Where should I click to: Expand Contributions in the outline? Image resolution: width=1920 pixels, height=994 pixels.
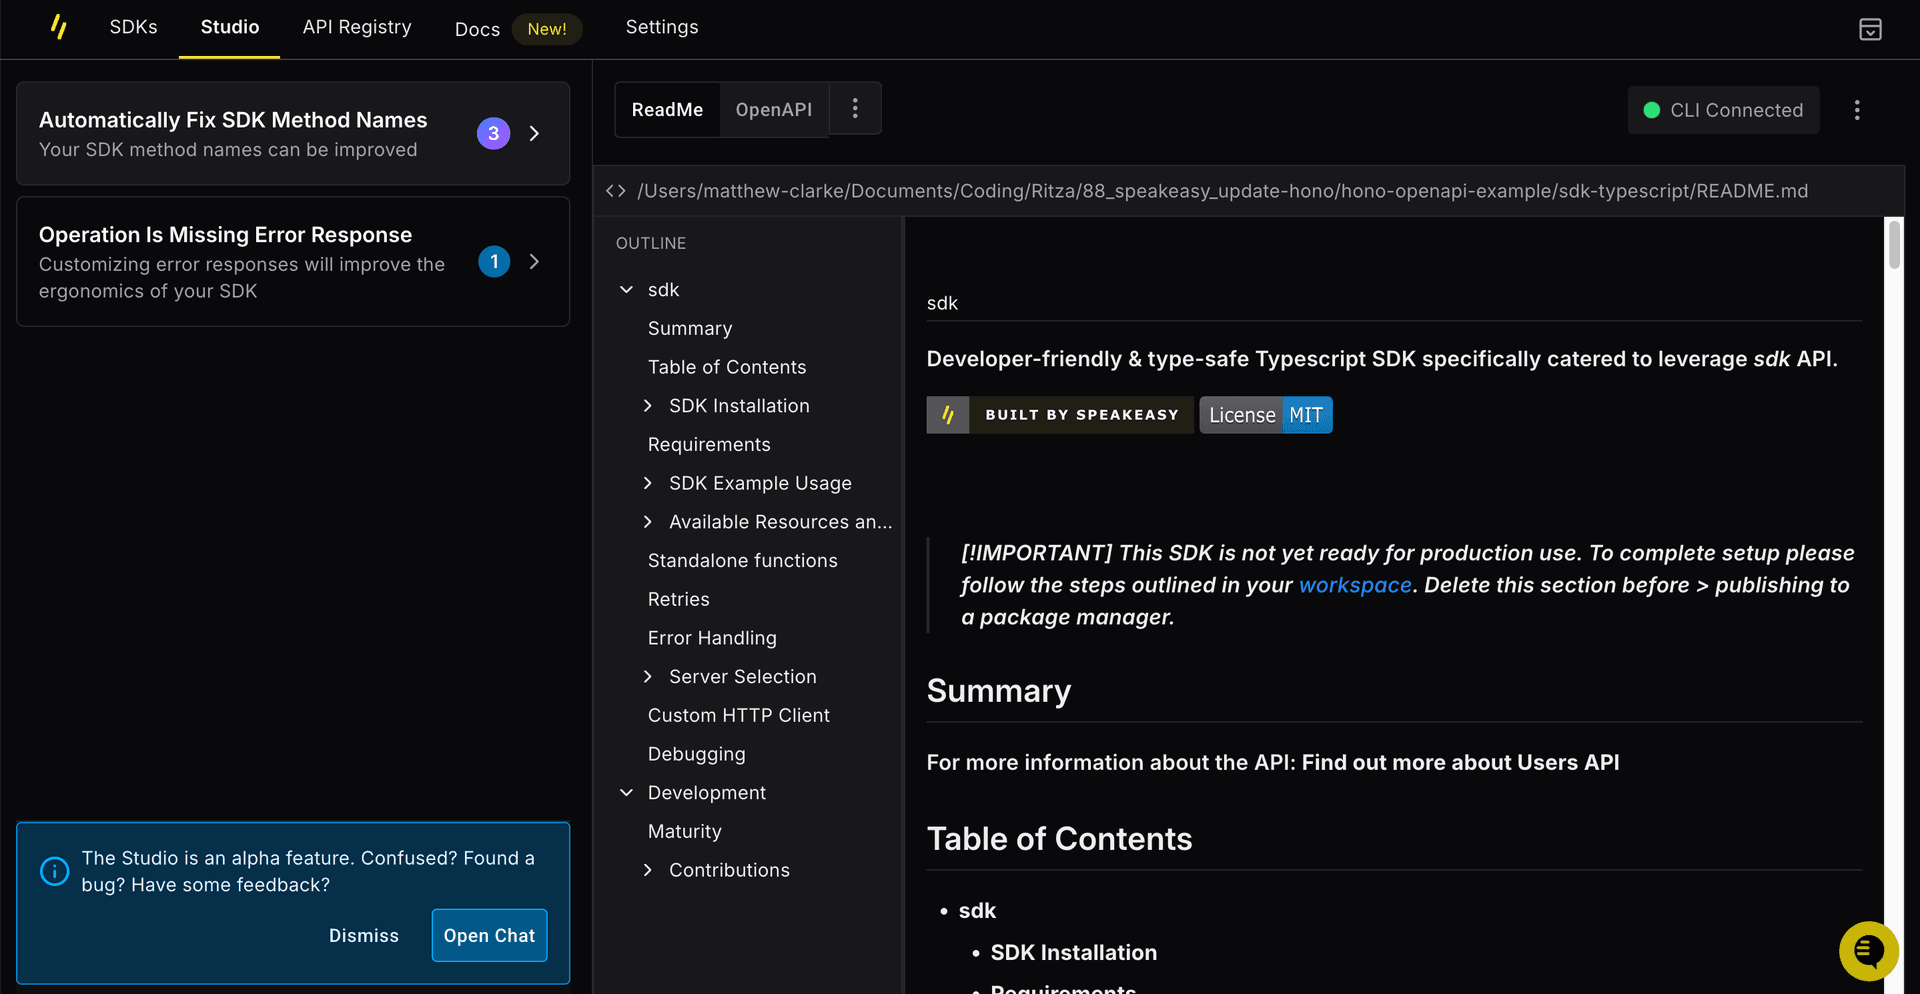coord(649,869)
